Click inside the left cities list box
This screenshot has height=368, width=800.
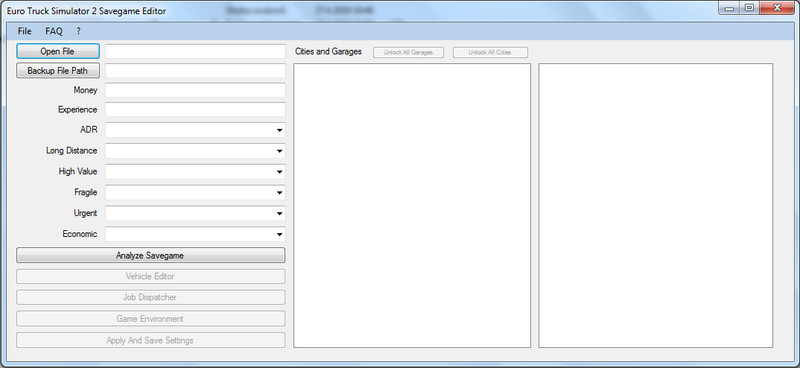point(412,206)
